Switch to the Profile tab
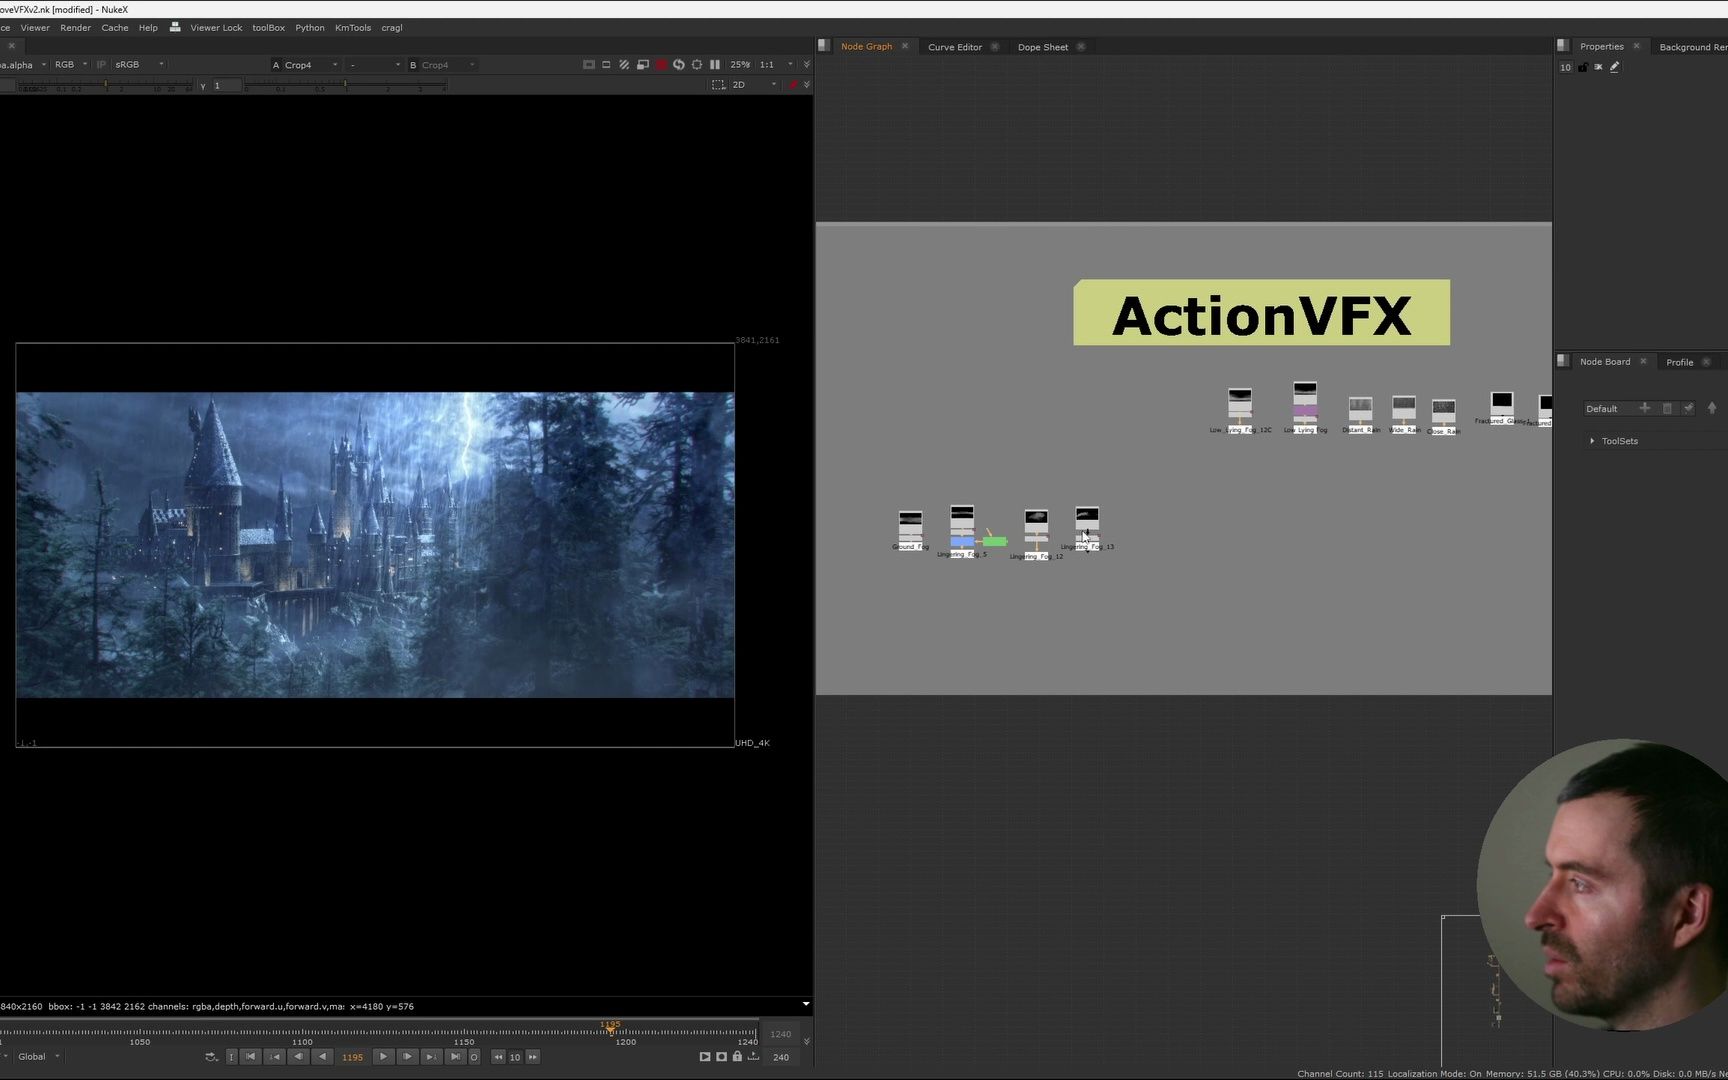This screenshot has width=1728, height=1080. [x=1679, y=362]
